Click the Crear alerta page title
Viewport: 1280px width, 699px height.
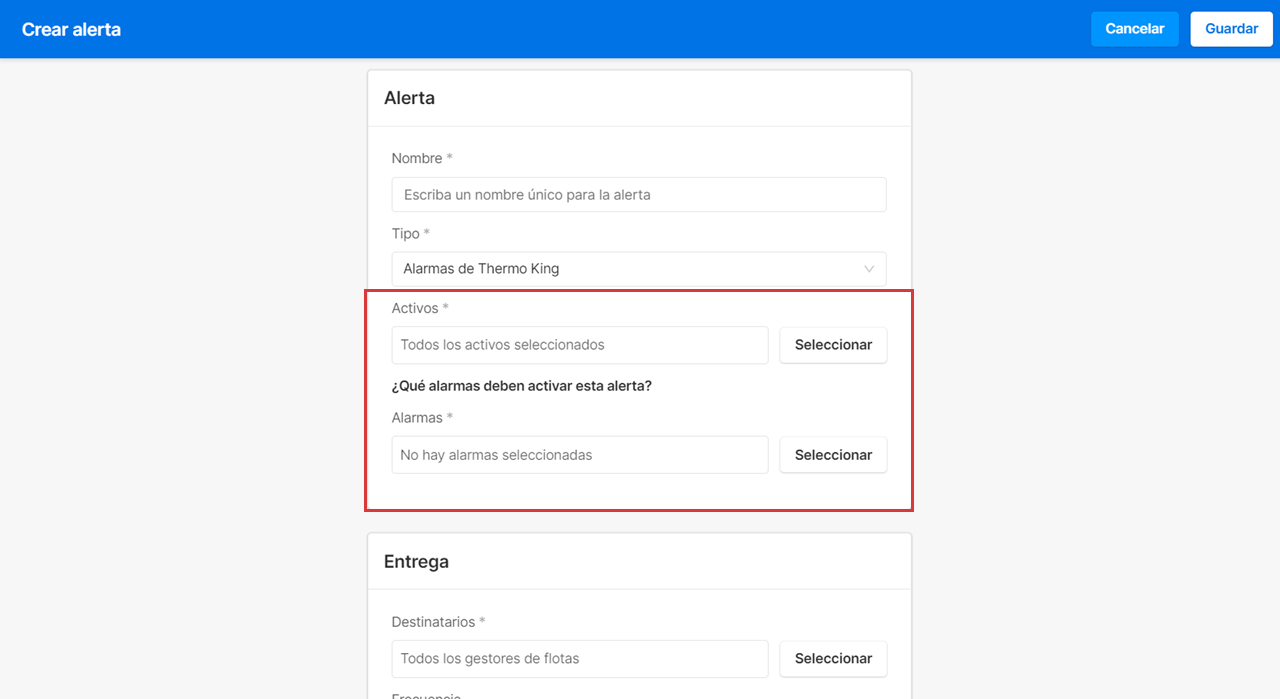coord(71,29)
